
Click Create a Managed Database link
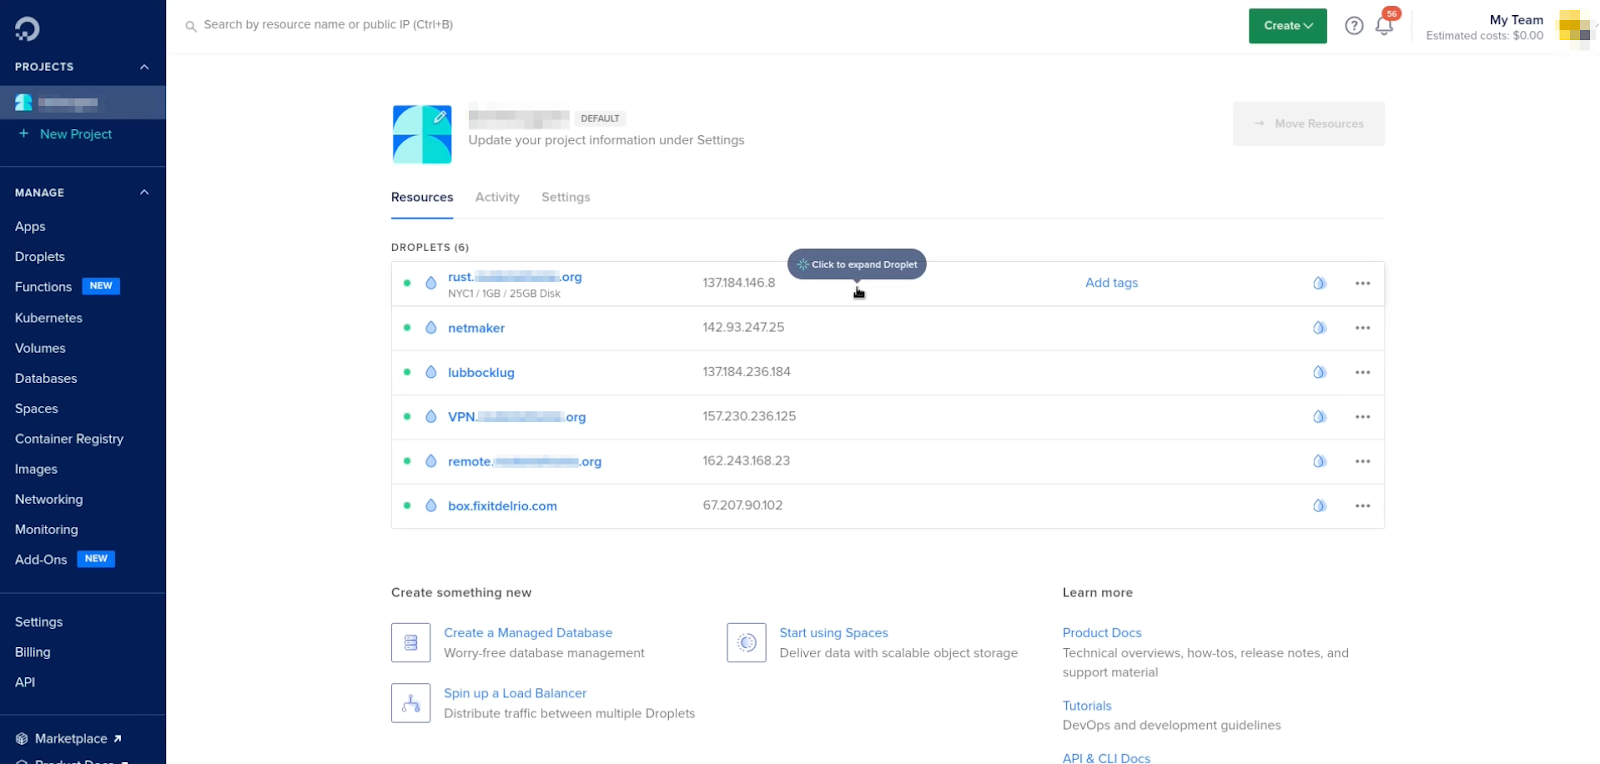tap(528, 633)
